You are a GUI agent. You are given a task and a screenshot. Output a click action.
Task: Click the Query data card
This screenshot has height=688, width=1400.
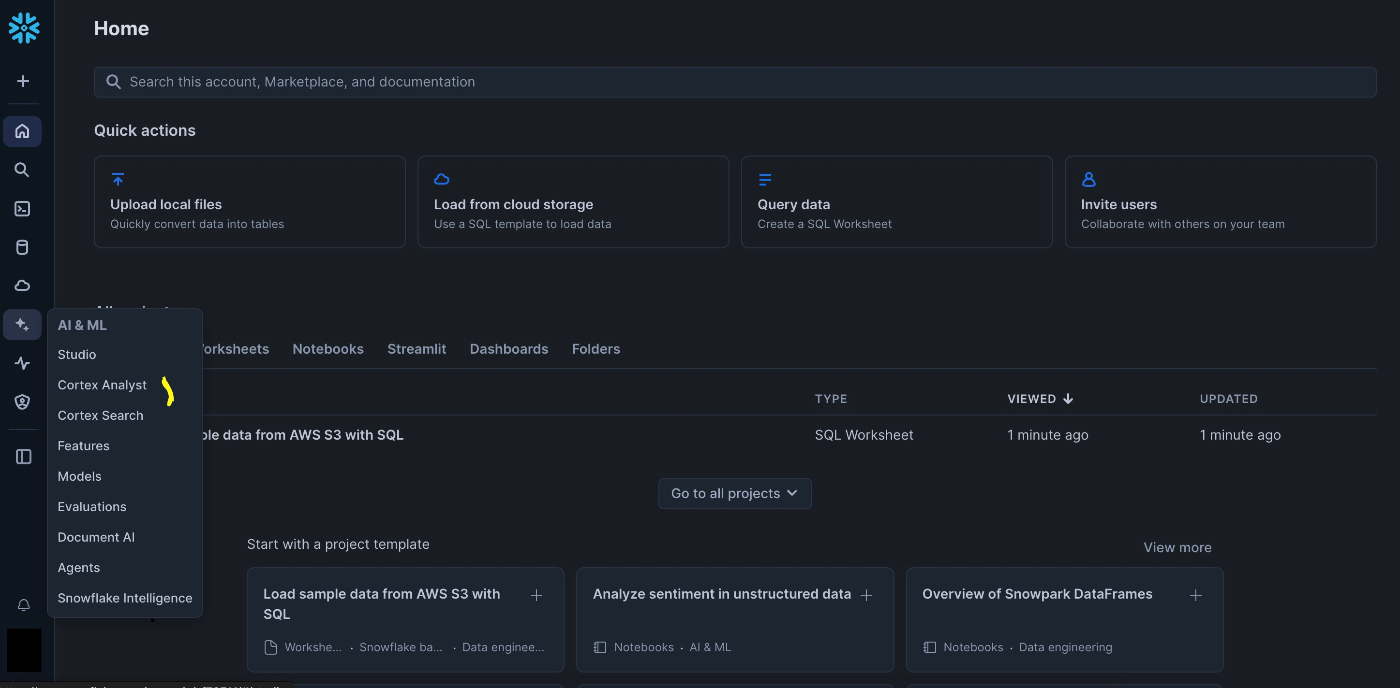[x=897, y=201]
